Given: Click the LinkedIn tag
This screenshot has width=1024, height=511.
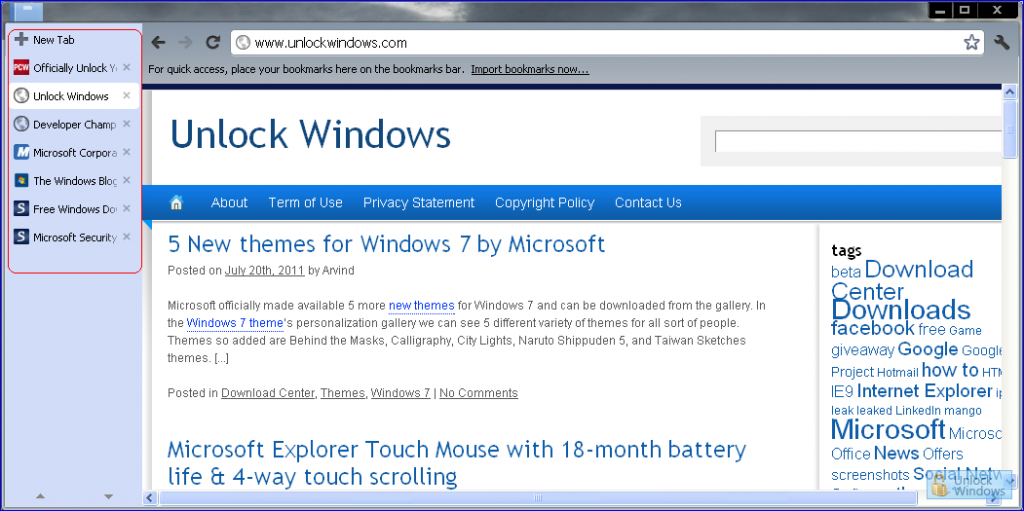Looking at the screenshot, I should [918, 411].
